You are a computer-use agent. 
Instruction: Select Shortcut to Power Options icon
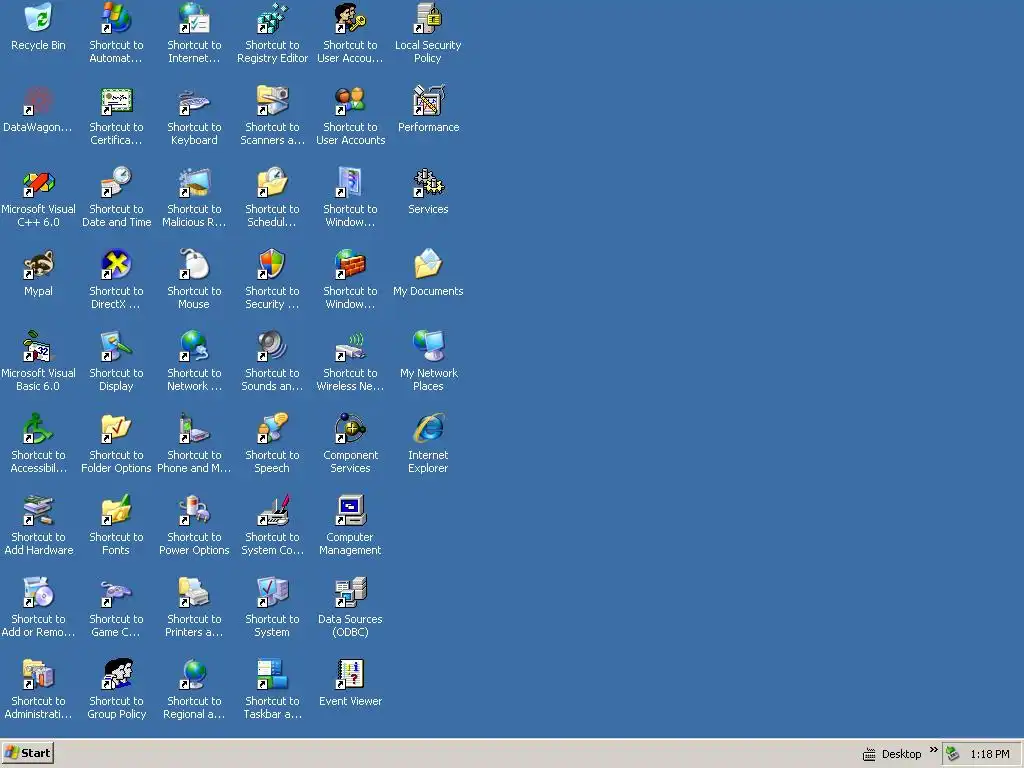194,511
